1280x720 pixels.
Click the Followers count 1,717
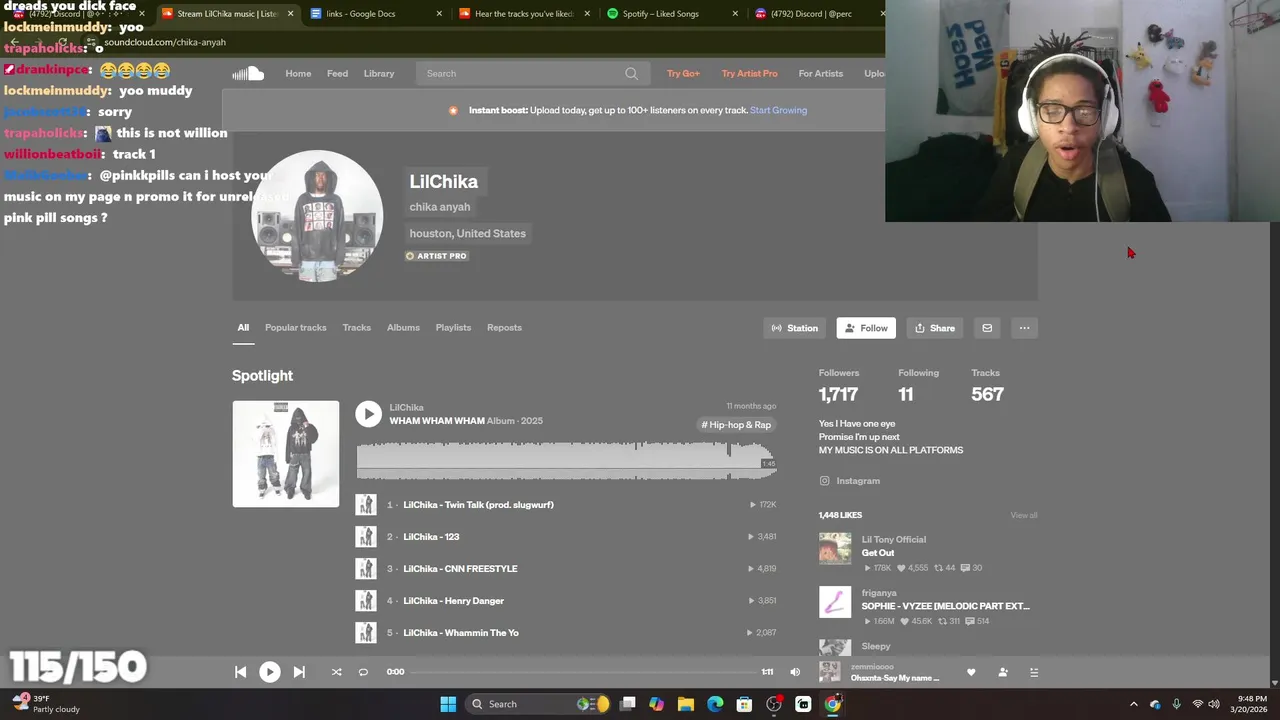coord(838,394)
